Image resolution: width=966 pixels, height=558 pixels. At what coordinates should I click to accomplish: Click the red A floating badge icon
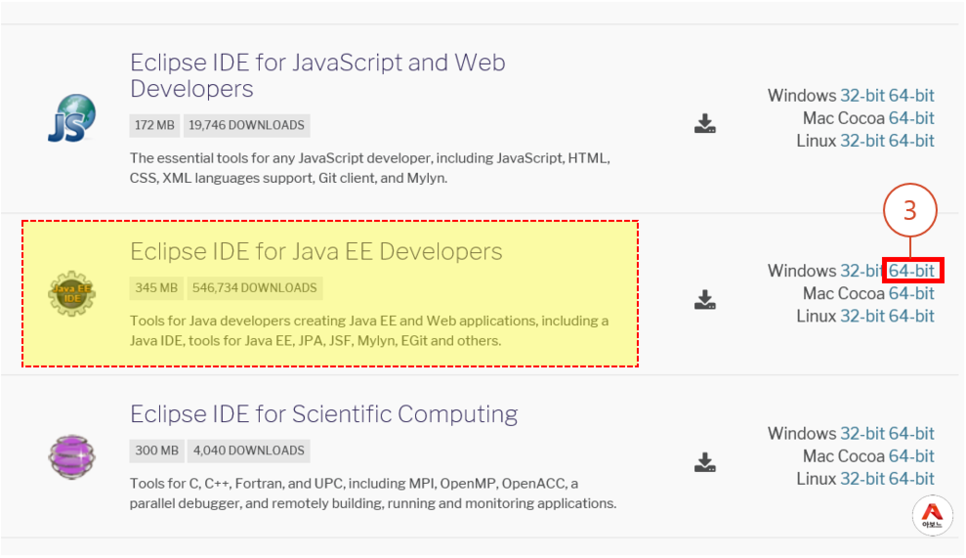tap(932, 516)
